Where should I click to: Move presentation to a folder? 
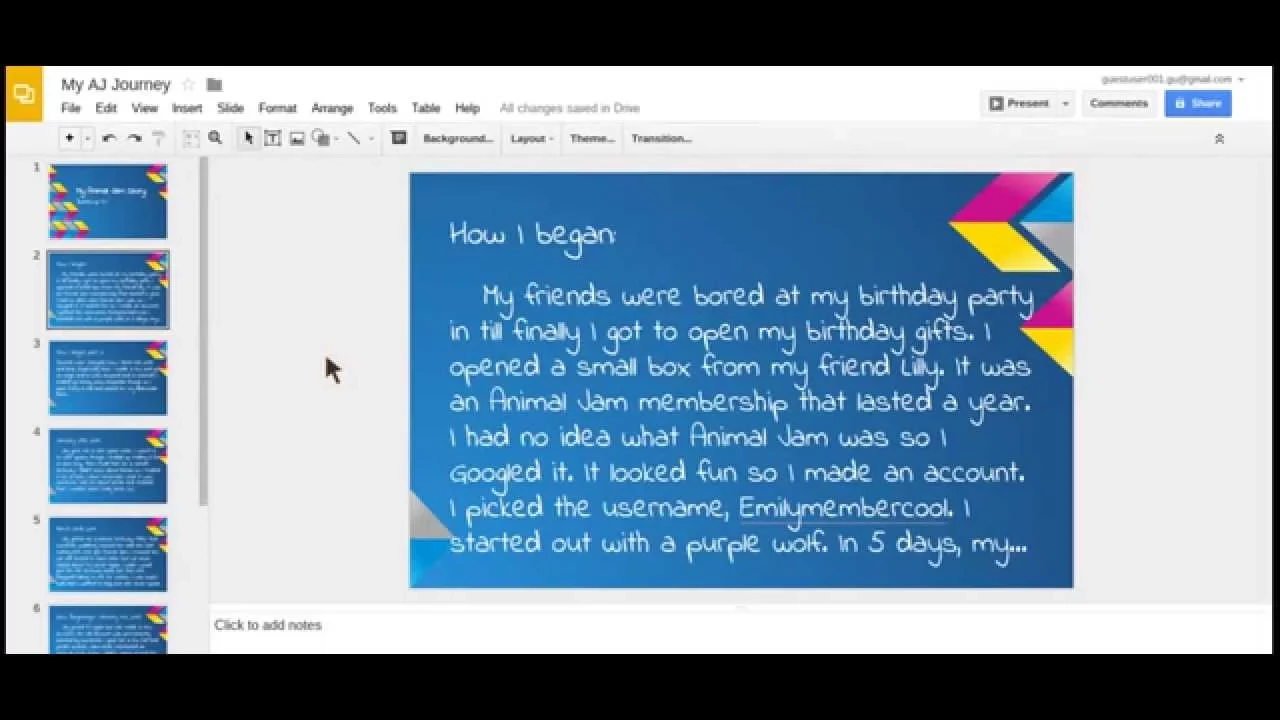click(x=214, y=85)
